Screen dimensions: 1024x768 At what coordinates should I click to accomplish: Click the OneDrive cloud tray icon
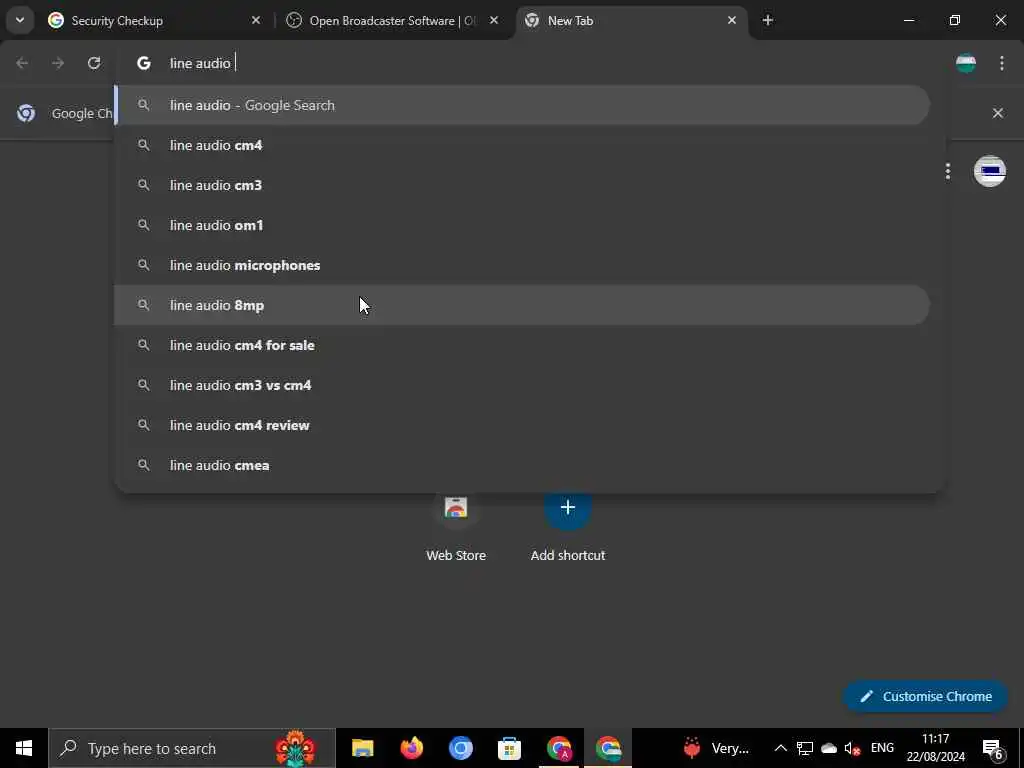coord(829,748)
